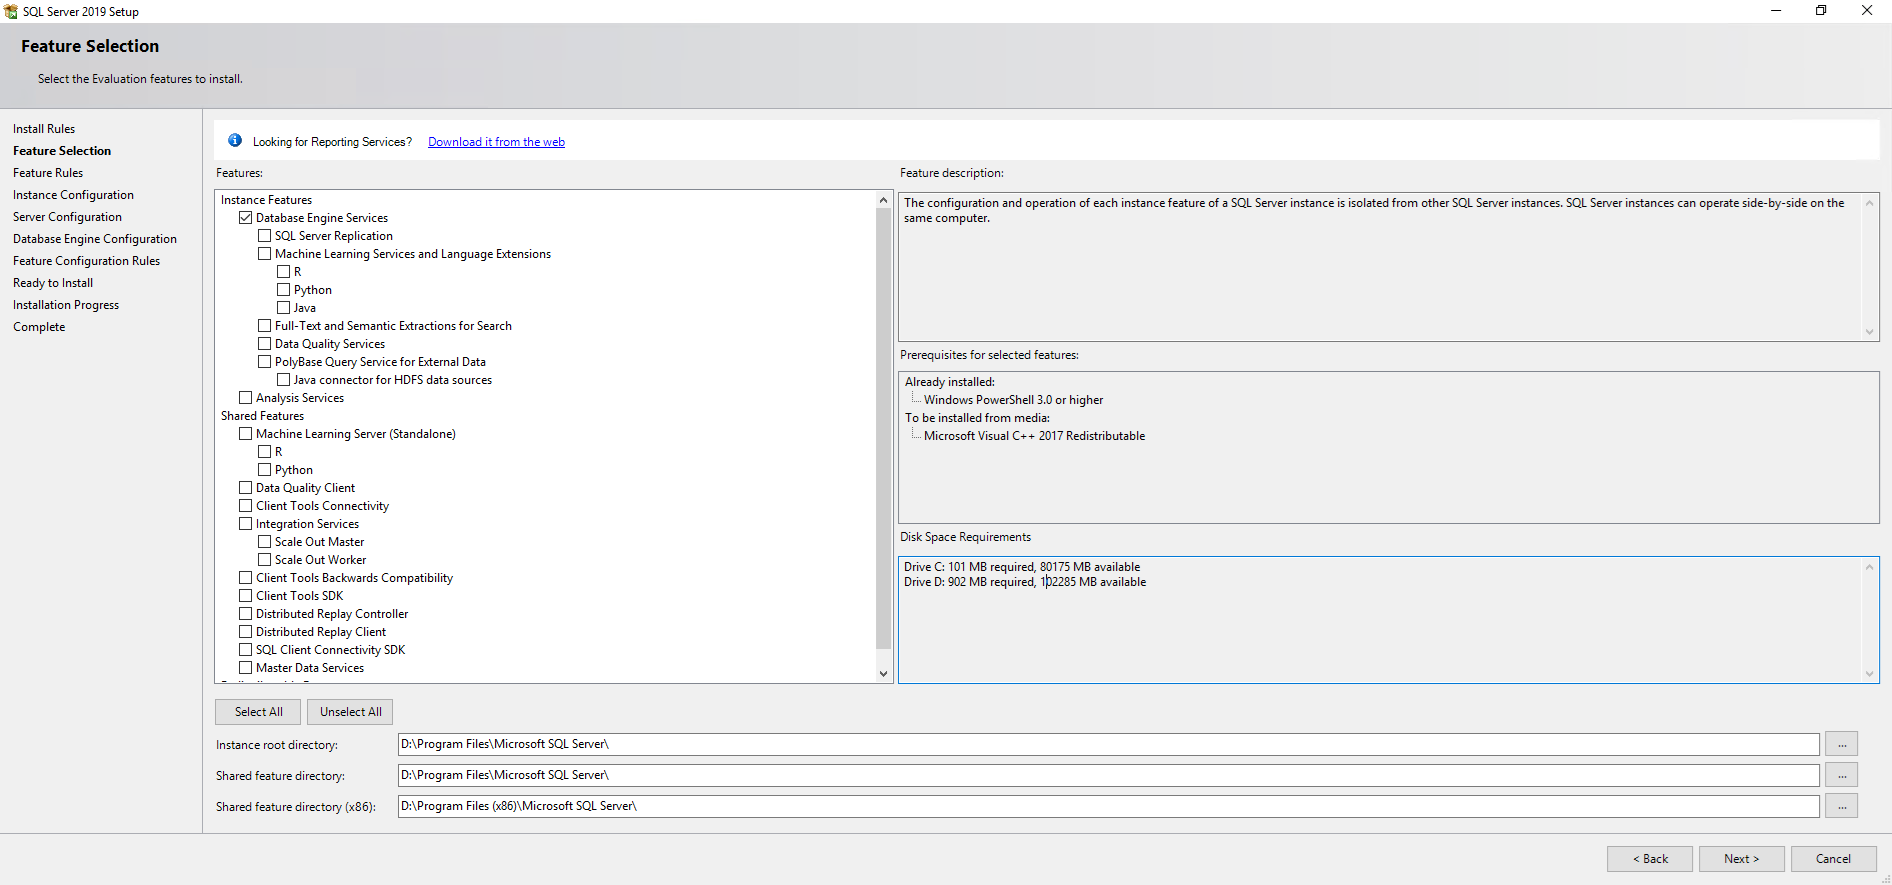Tick Java connector for HDFS data sources
Image resolution: width=1892 pixels, height=885 pixels.
pyautogui.click(x=283, y=379)
